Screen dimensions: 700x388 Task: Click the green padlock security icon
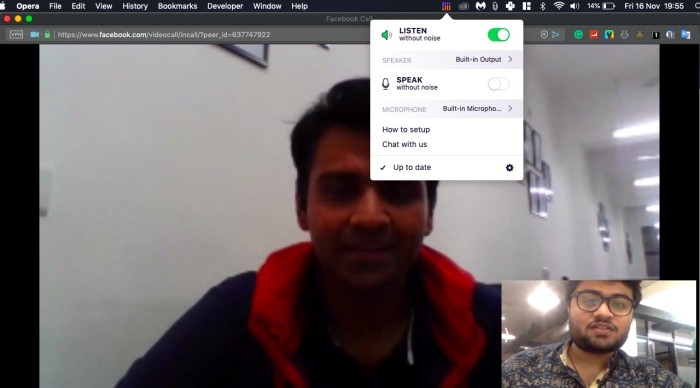pyautogui.click(x=47, y=34)
